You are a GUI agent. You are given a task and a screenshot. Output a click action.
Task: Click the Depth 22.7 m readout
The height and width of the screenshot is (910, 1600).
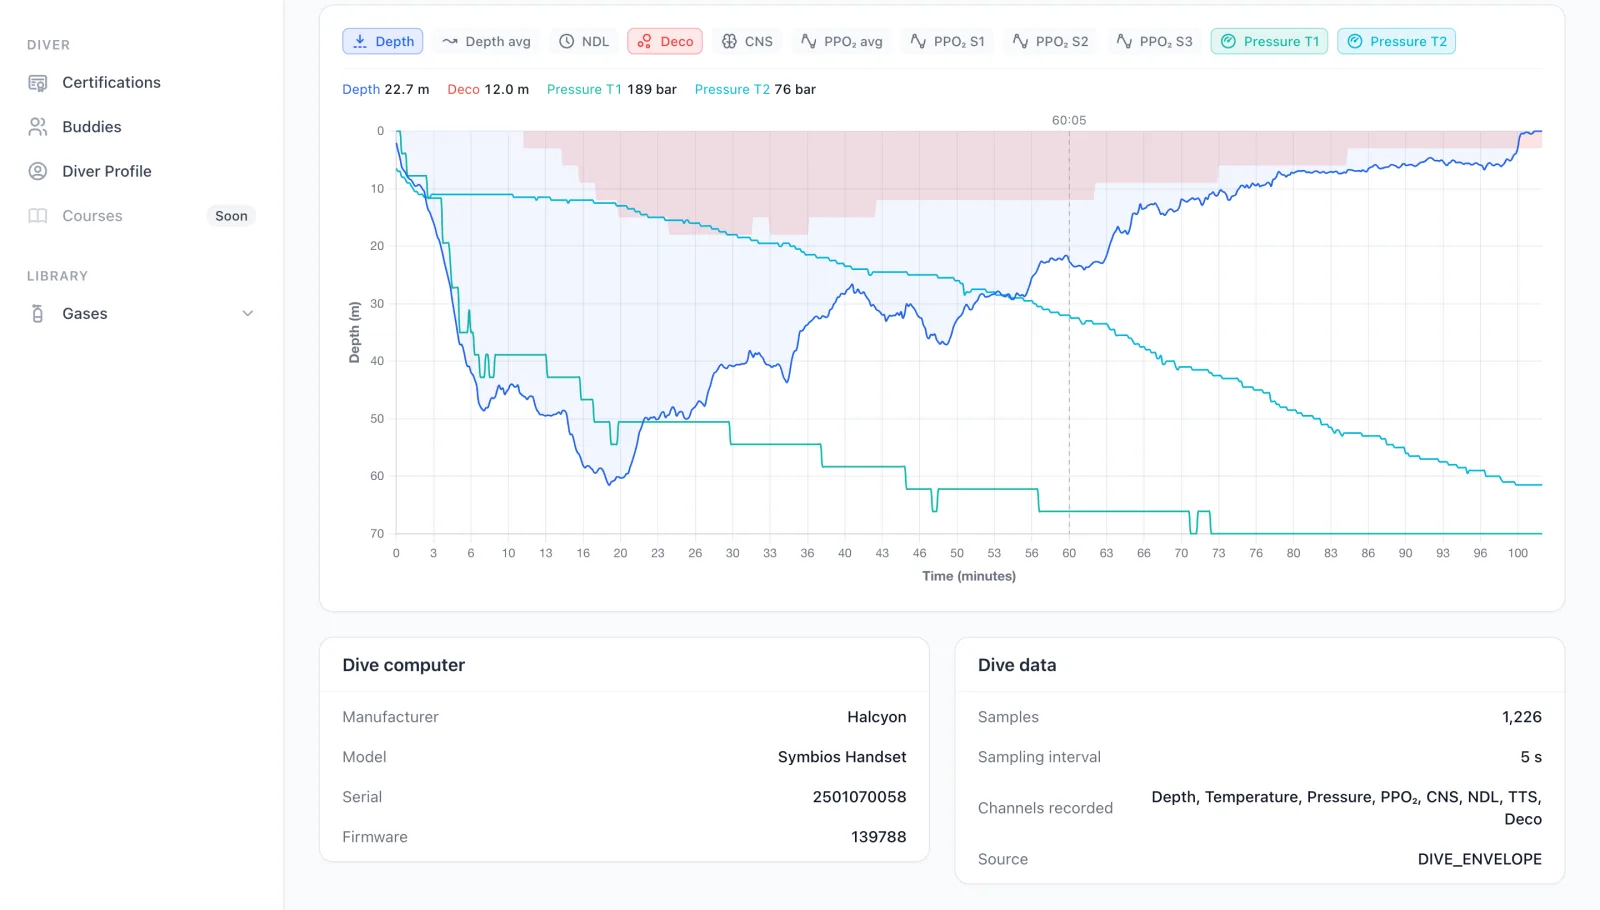pos(386,89)
